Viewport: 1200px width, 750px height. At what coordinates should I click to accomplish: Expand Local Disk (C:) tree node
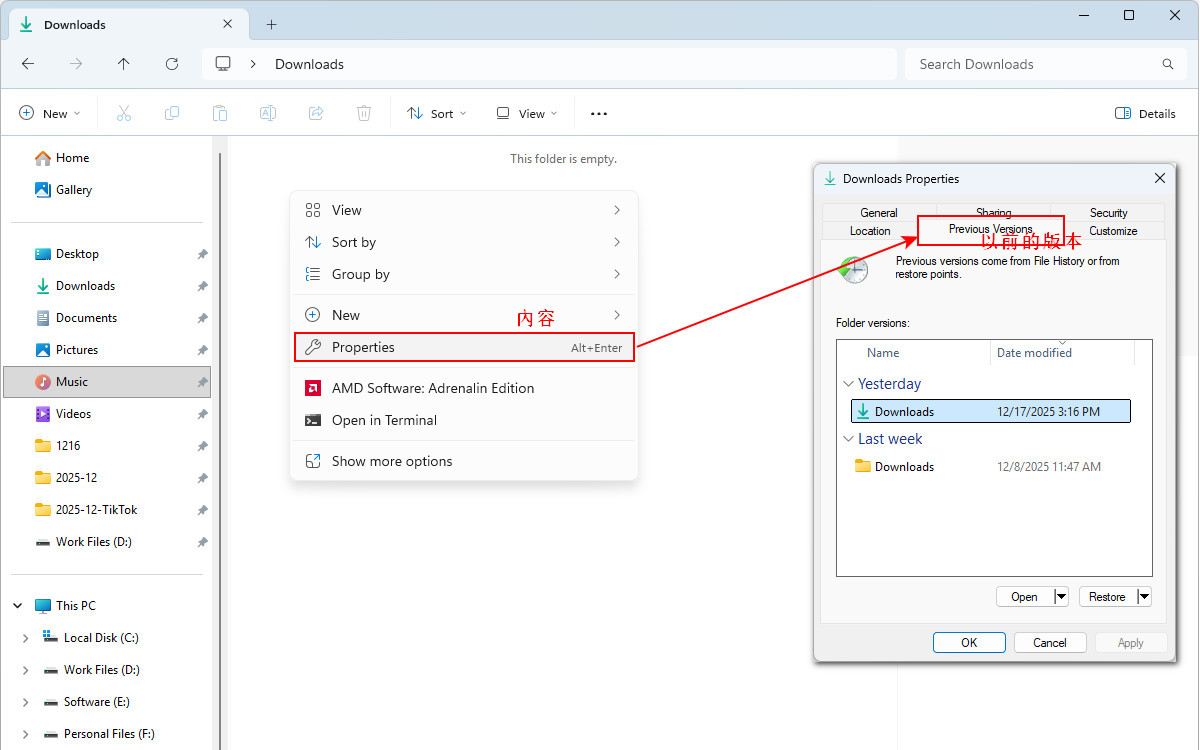[26, 638]
